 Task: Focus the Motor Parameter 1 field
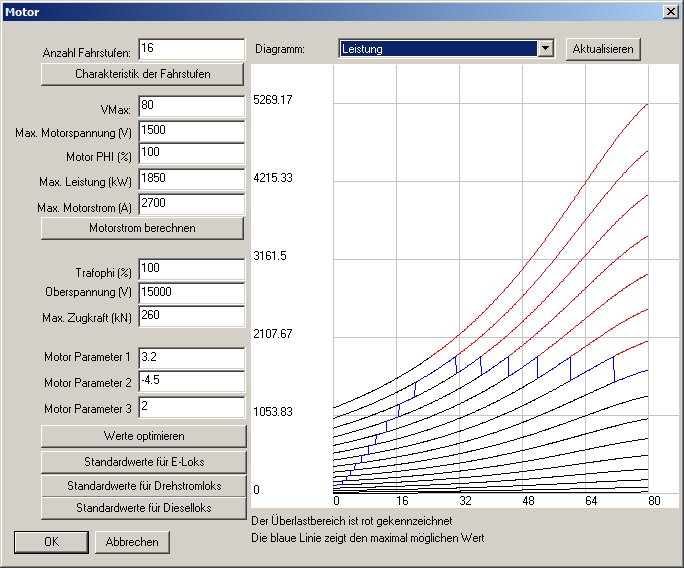(192, 358)
